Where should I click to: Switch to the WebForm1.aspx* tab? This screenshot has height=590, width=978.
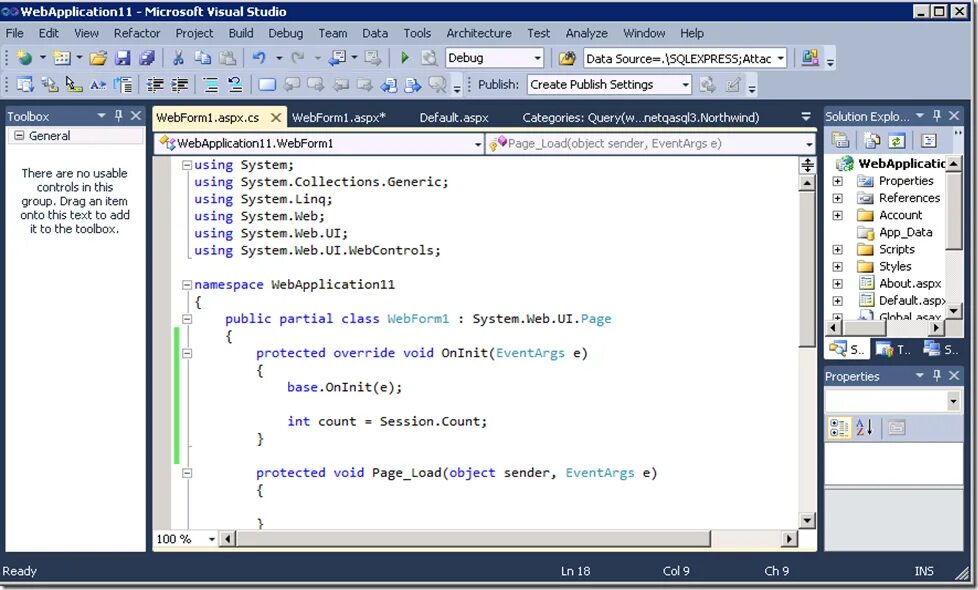point(339,117)
